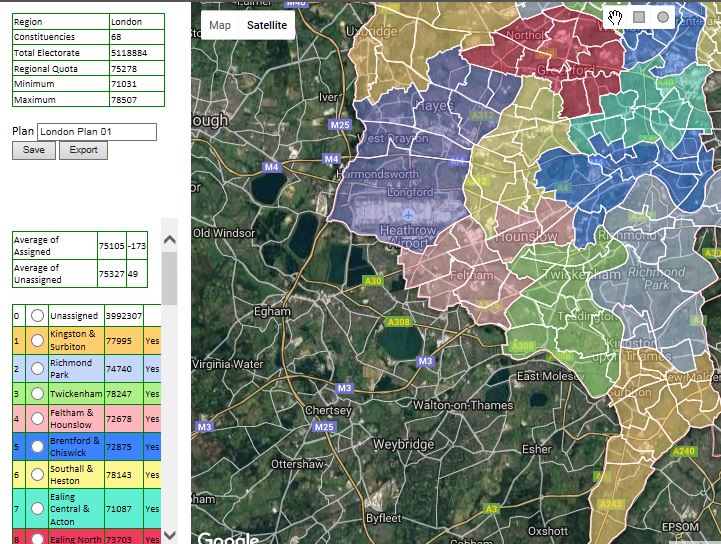Click Average of Unassigned value 75327
Viewport: 721px width, 544px height.
tap(112, 274)
